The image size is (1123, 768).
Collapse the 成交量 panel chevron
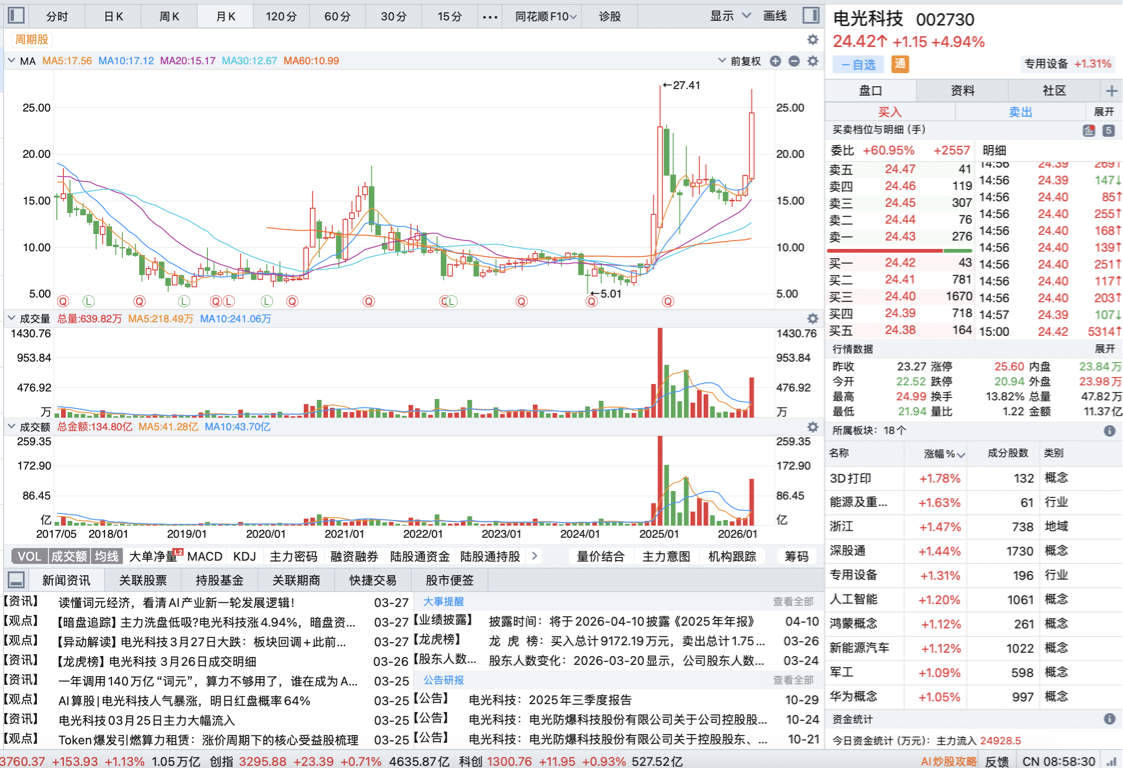[x=11, y=318]
